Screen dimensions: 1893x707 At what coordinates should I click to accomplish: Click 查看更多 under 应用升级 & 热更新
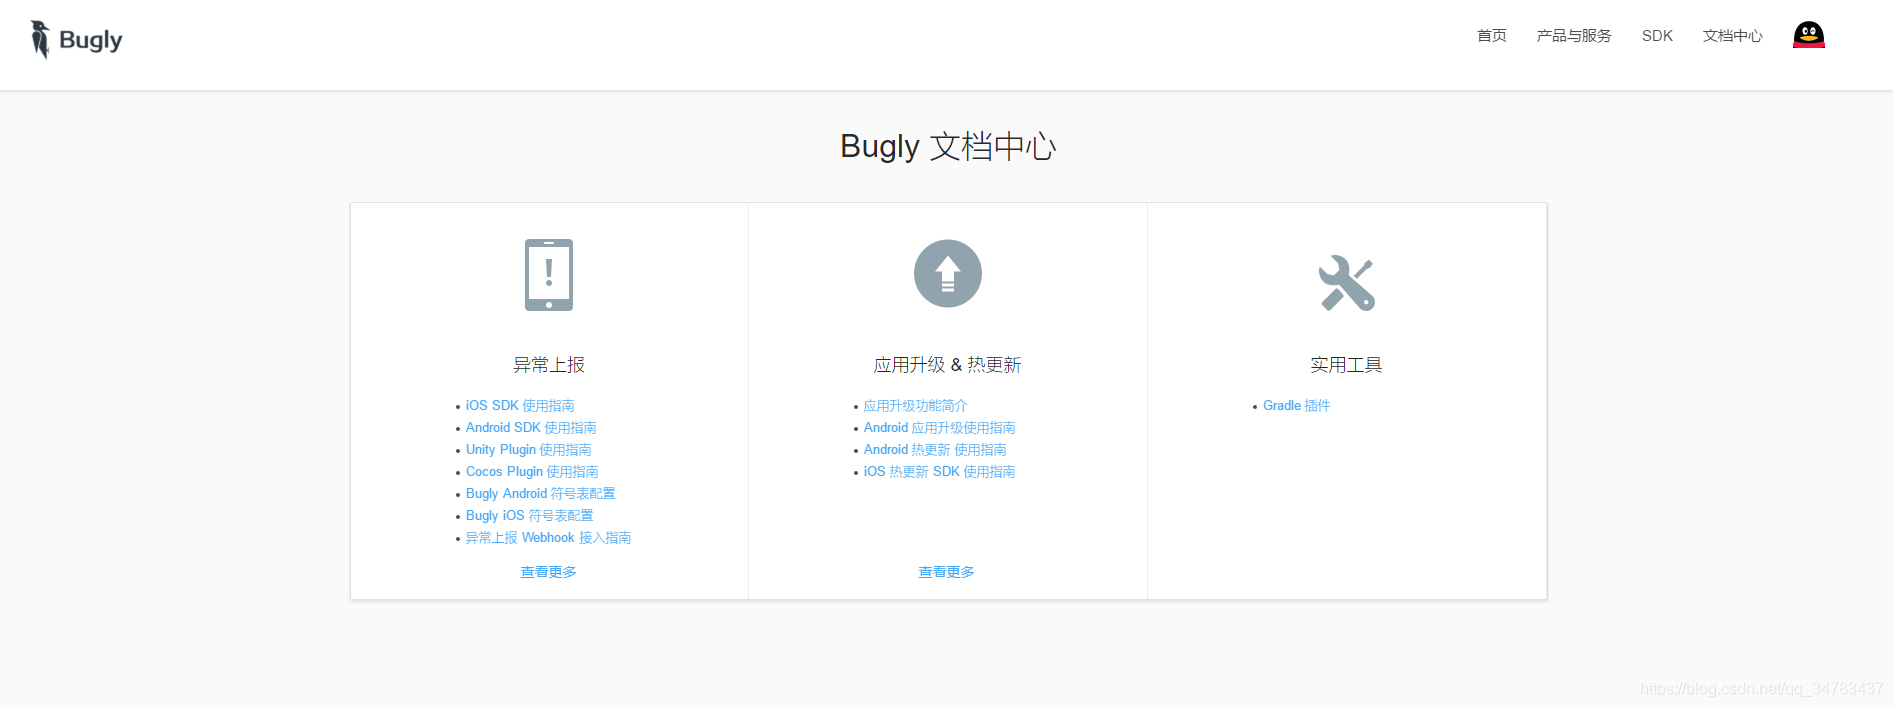coord(946,572)
